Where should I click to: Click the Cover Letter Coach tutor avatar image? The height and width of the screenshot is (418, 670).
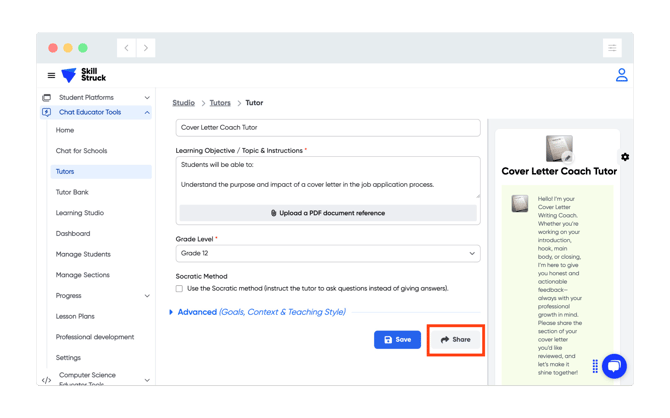559,149
